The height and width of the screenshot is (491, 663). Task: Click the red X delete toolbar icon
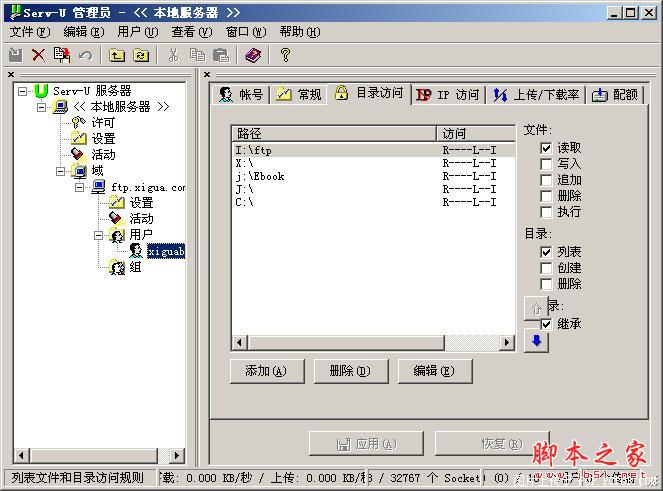pos(38,55)
